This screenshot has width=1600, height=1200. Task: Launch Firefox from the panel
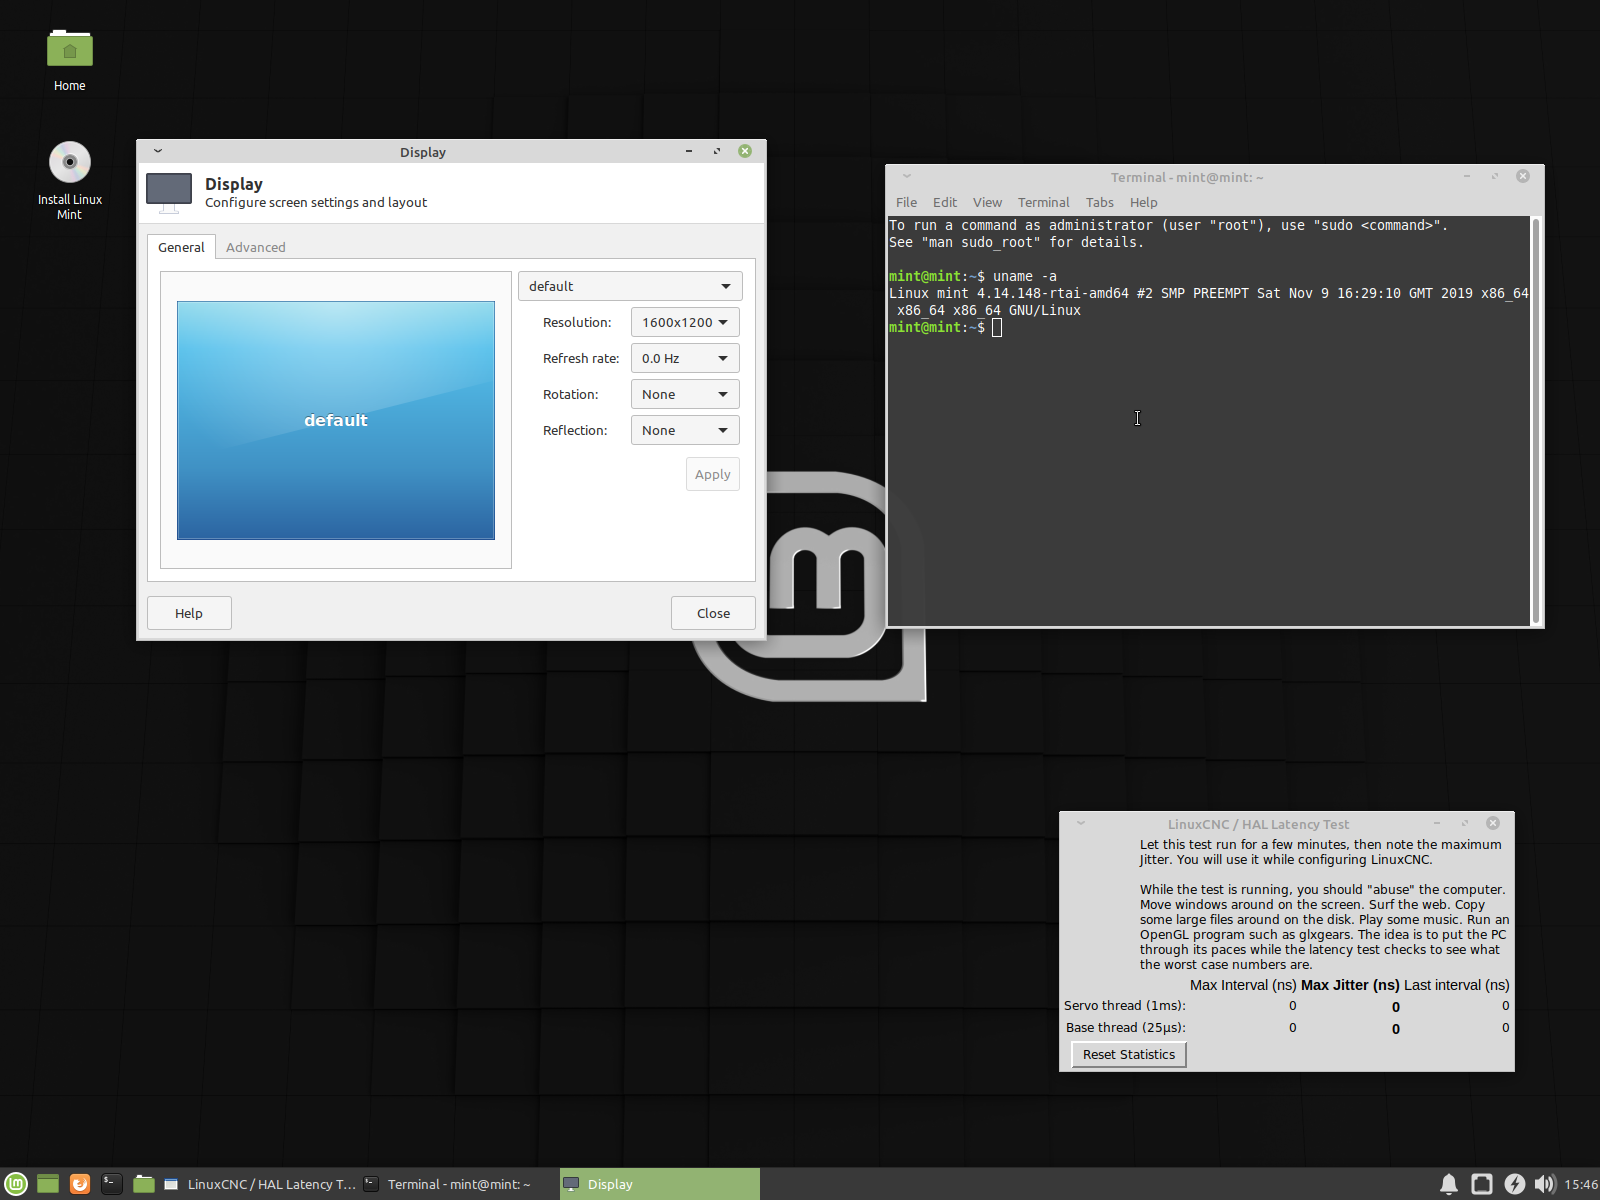(80, 1184)
